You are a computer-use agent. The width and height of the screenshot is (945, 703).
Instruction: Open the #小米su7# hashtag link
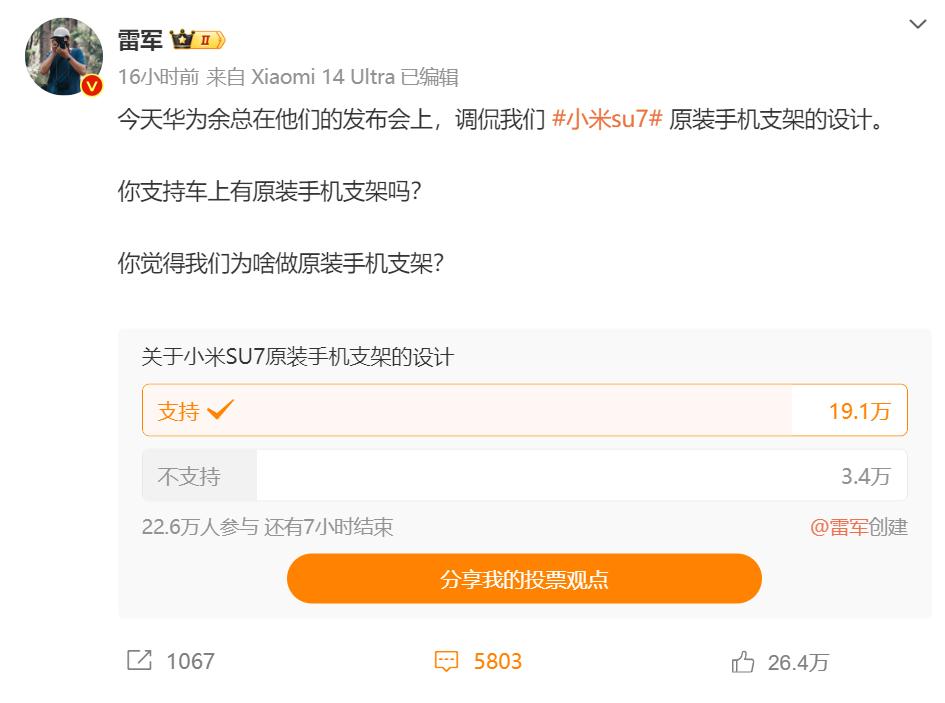pos(607,122)
